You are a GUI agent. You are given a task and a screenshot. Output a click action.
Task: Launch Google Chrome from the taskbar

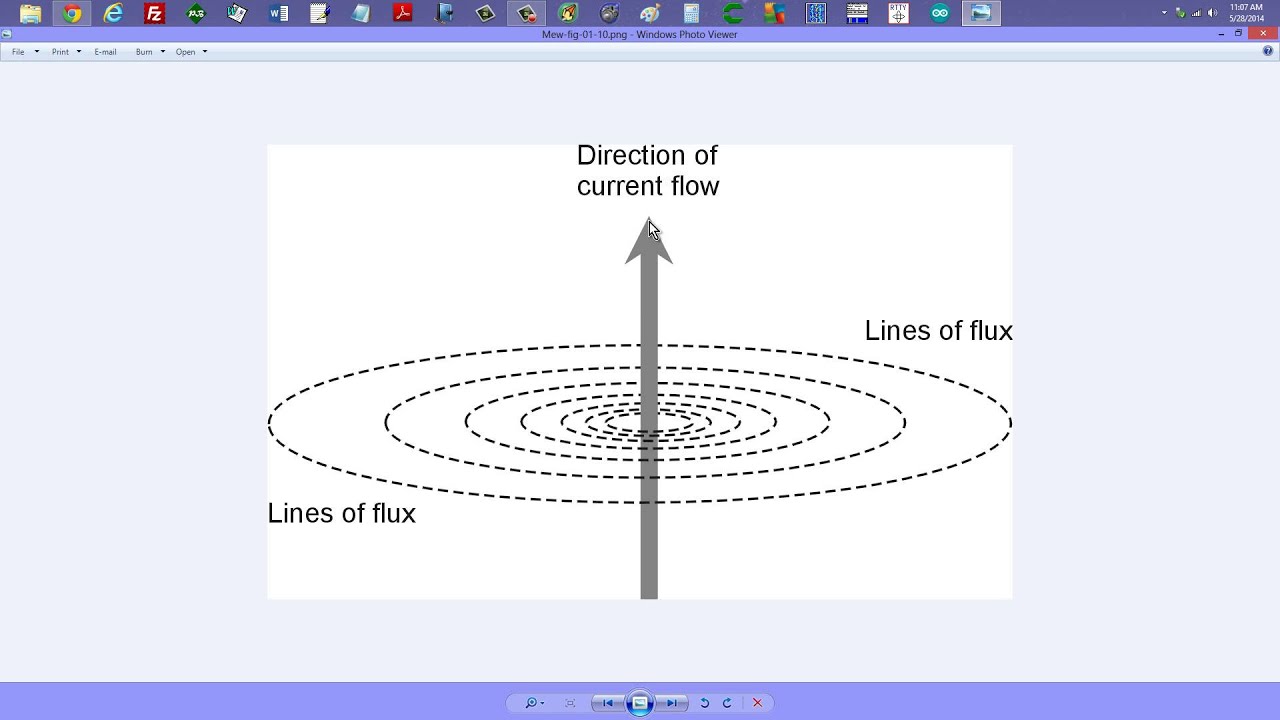(x=72, y=13)
